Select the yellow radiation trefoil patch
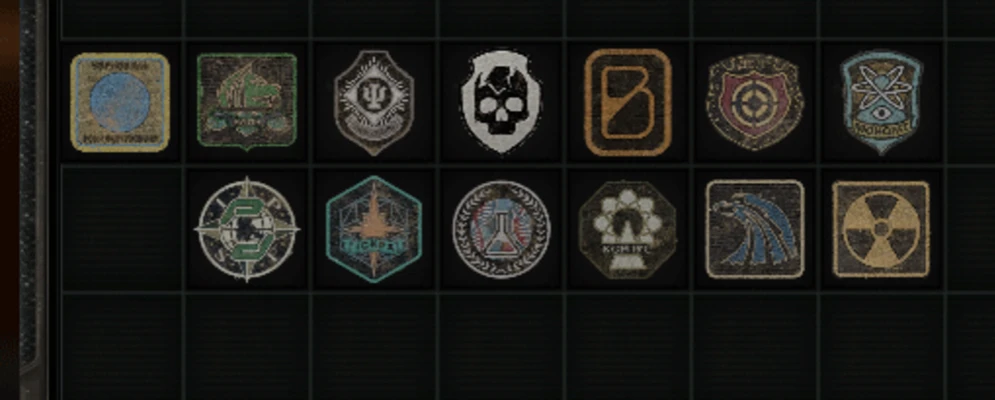The image size is (995, 400). [881, 229]
